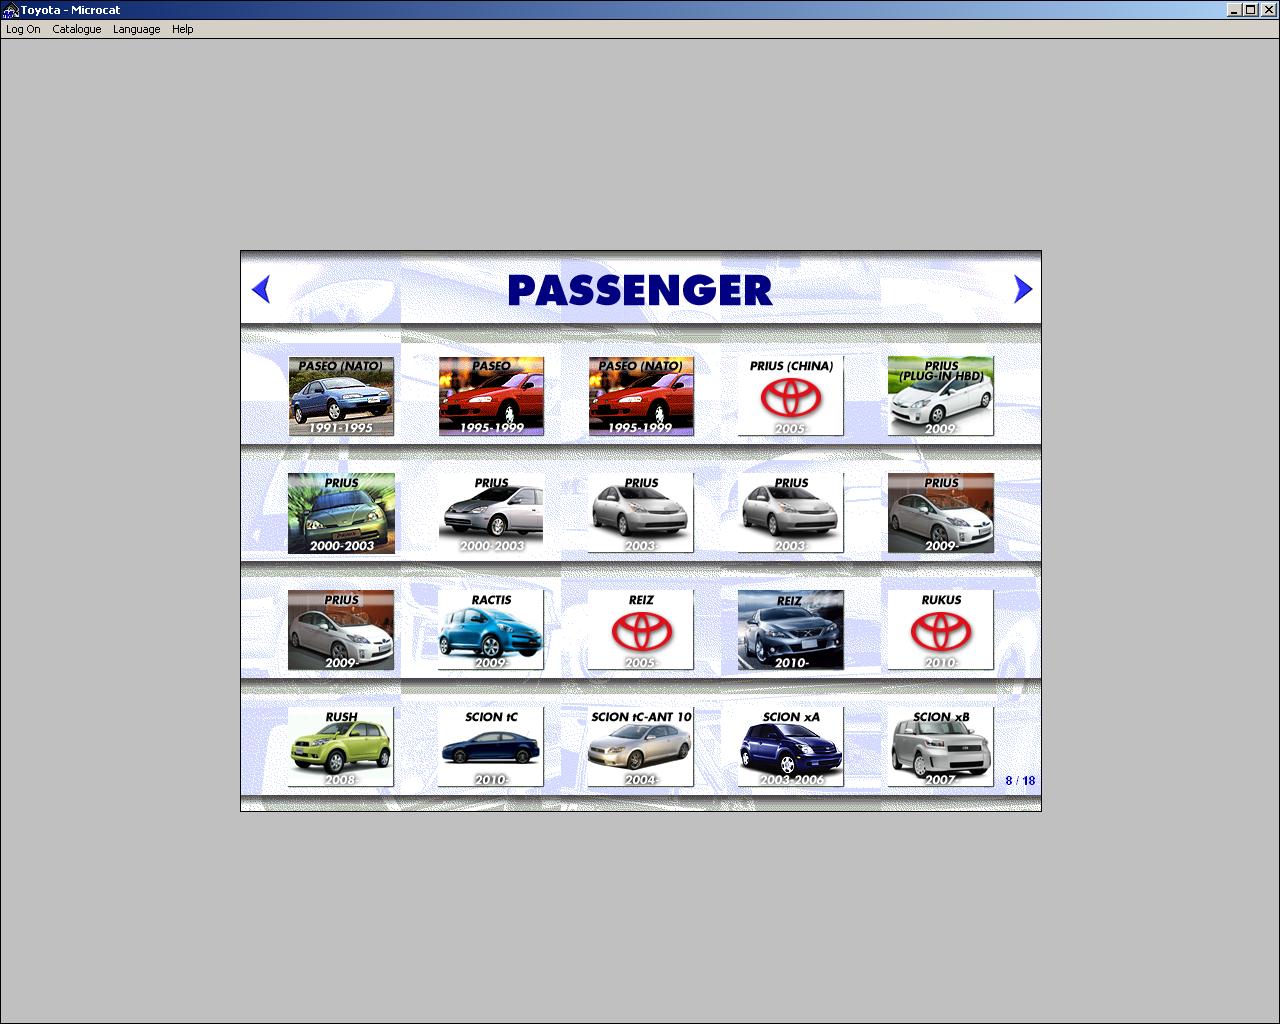Open SCION tC-ANT 10 2004- catalogue
1280x1024 pixels.
[641, 747]
